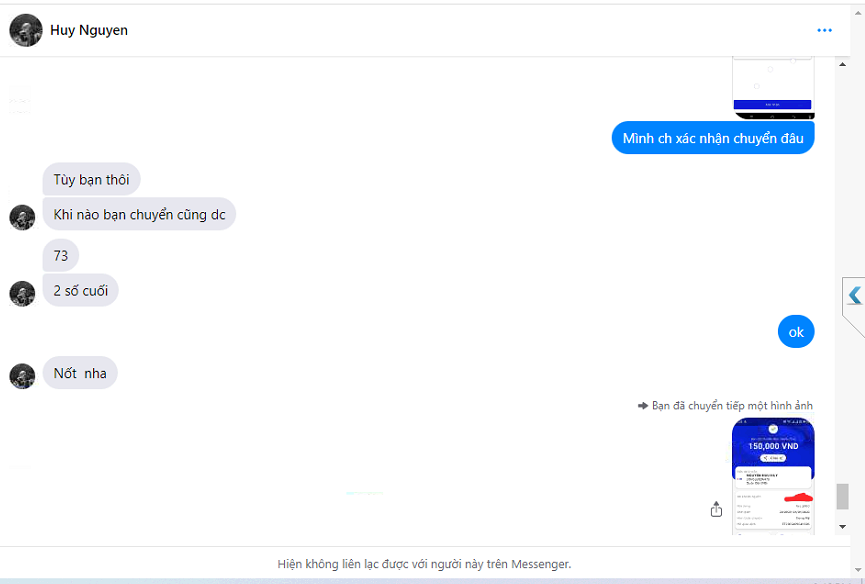Screen dimensions: 865x584
Task: Click Huy Nguyen's header profile picture
Action: pyautogui.click(x=26, y=30)
